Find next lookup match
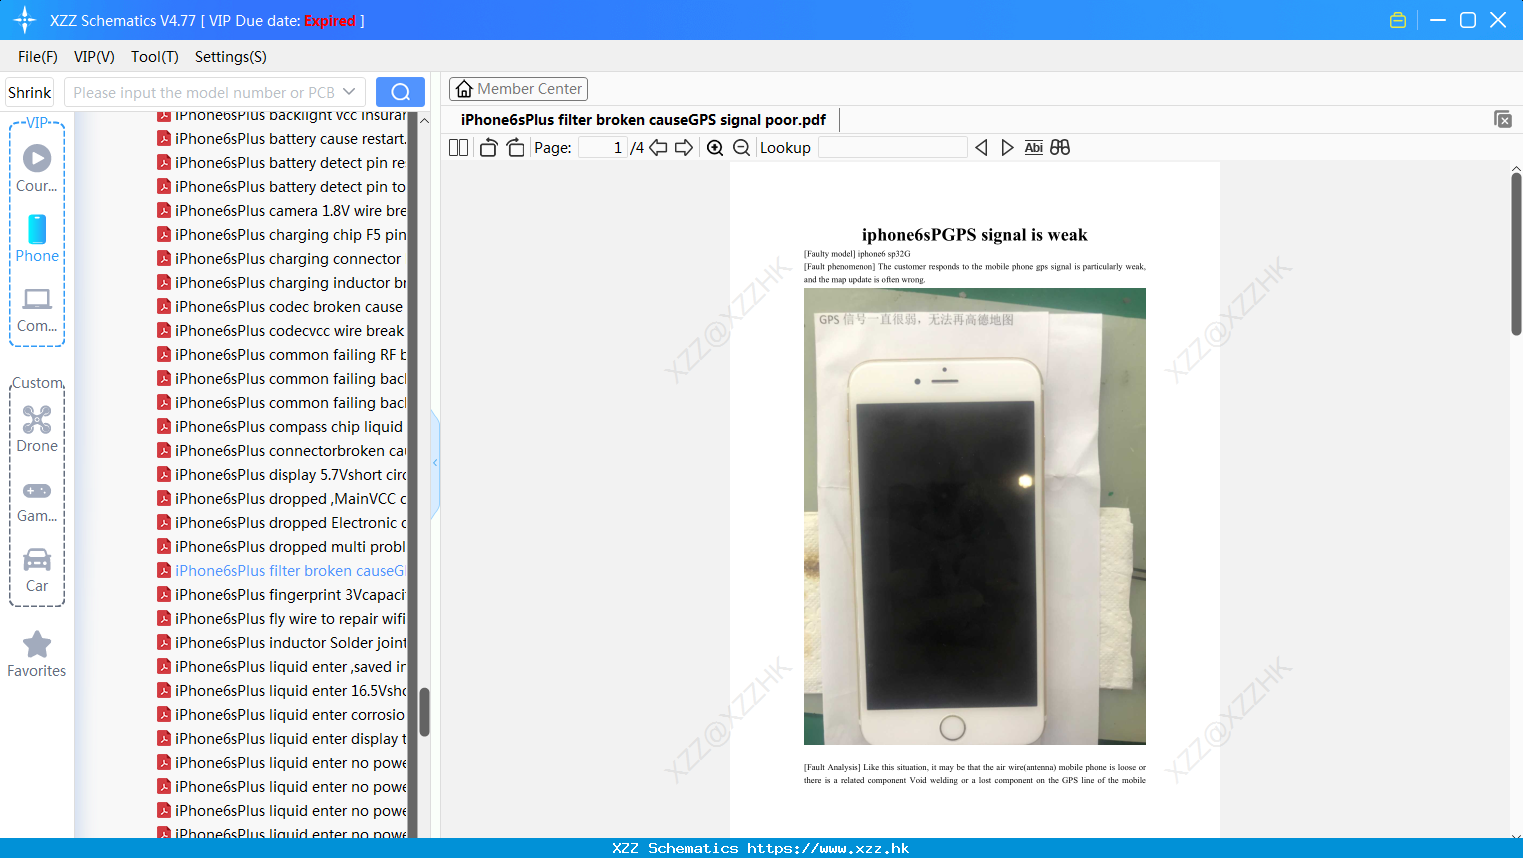The height and width of the screenshot is (858, 1523). click(x=1007, y=148)
